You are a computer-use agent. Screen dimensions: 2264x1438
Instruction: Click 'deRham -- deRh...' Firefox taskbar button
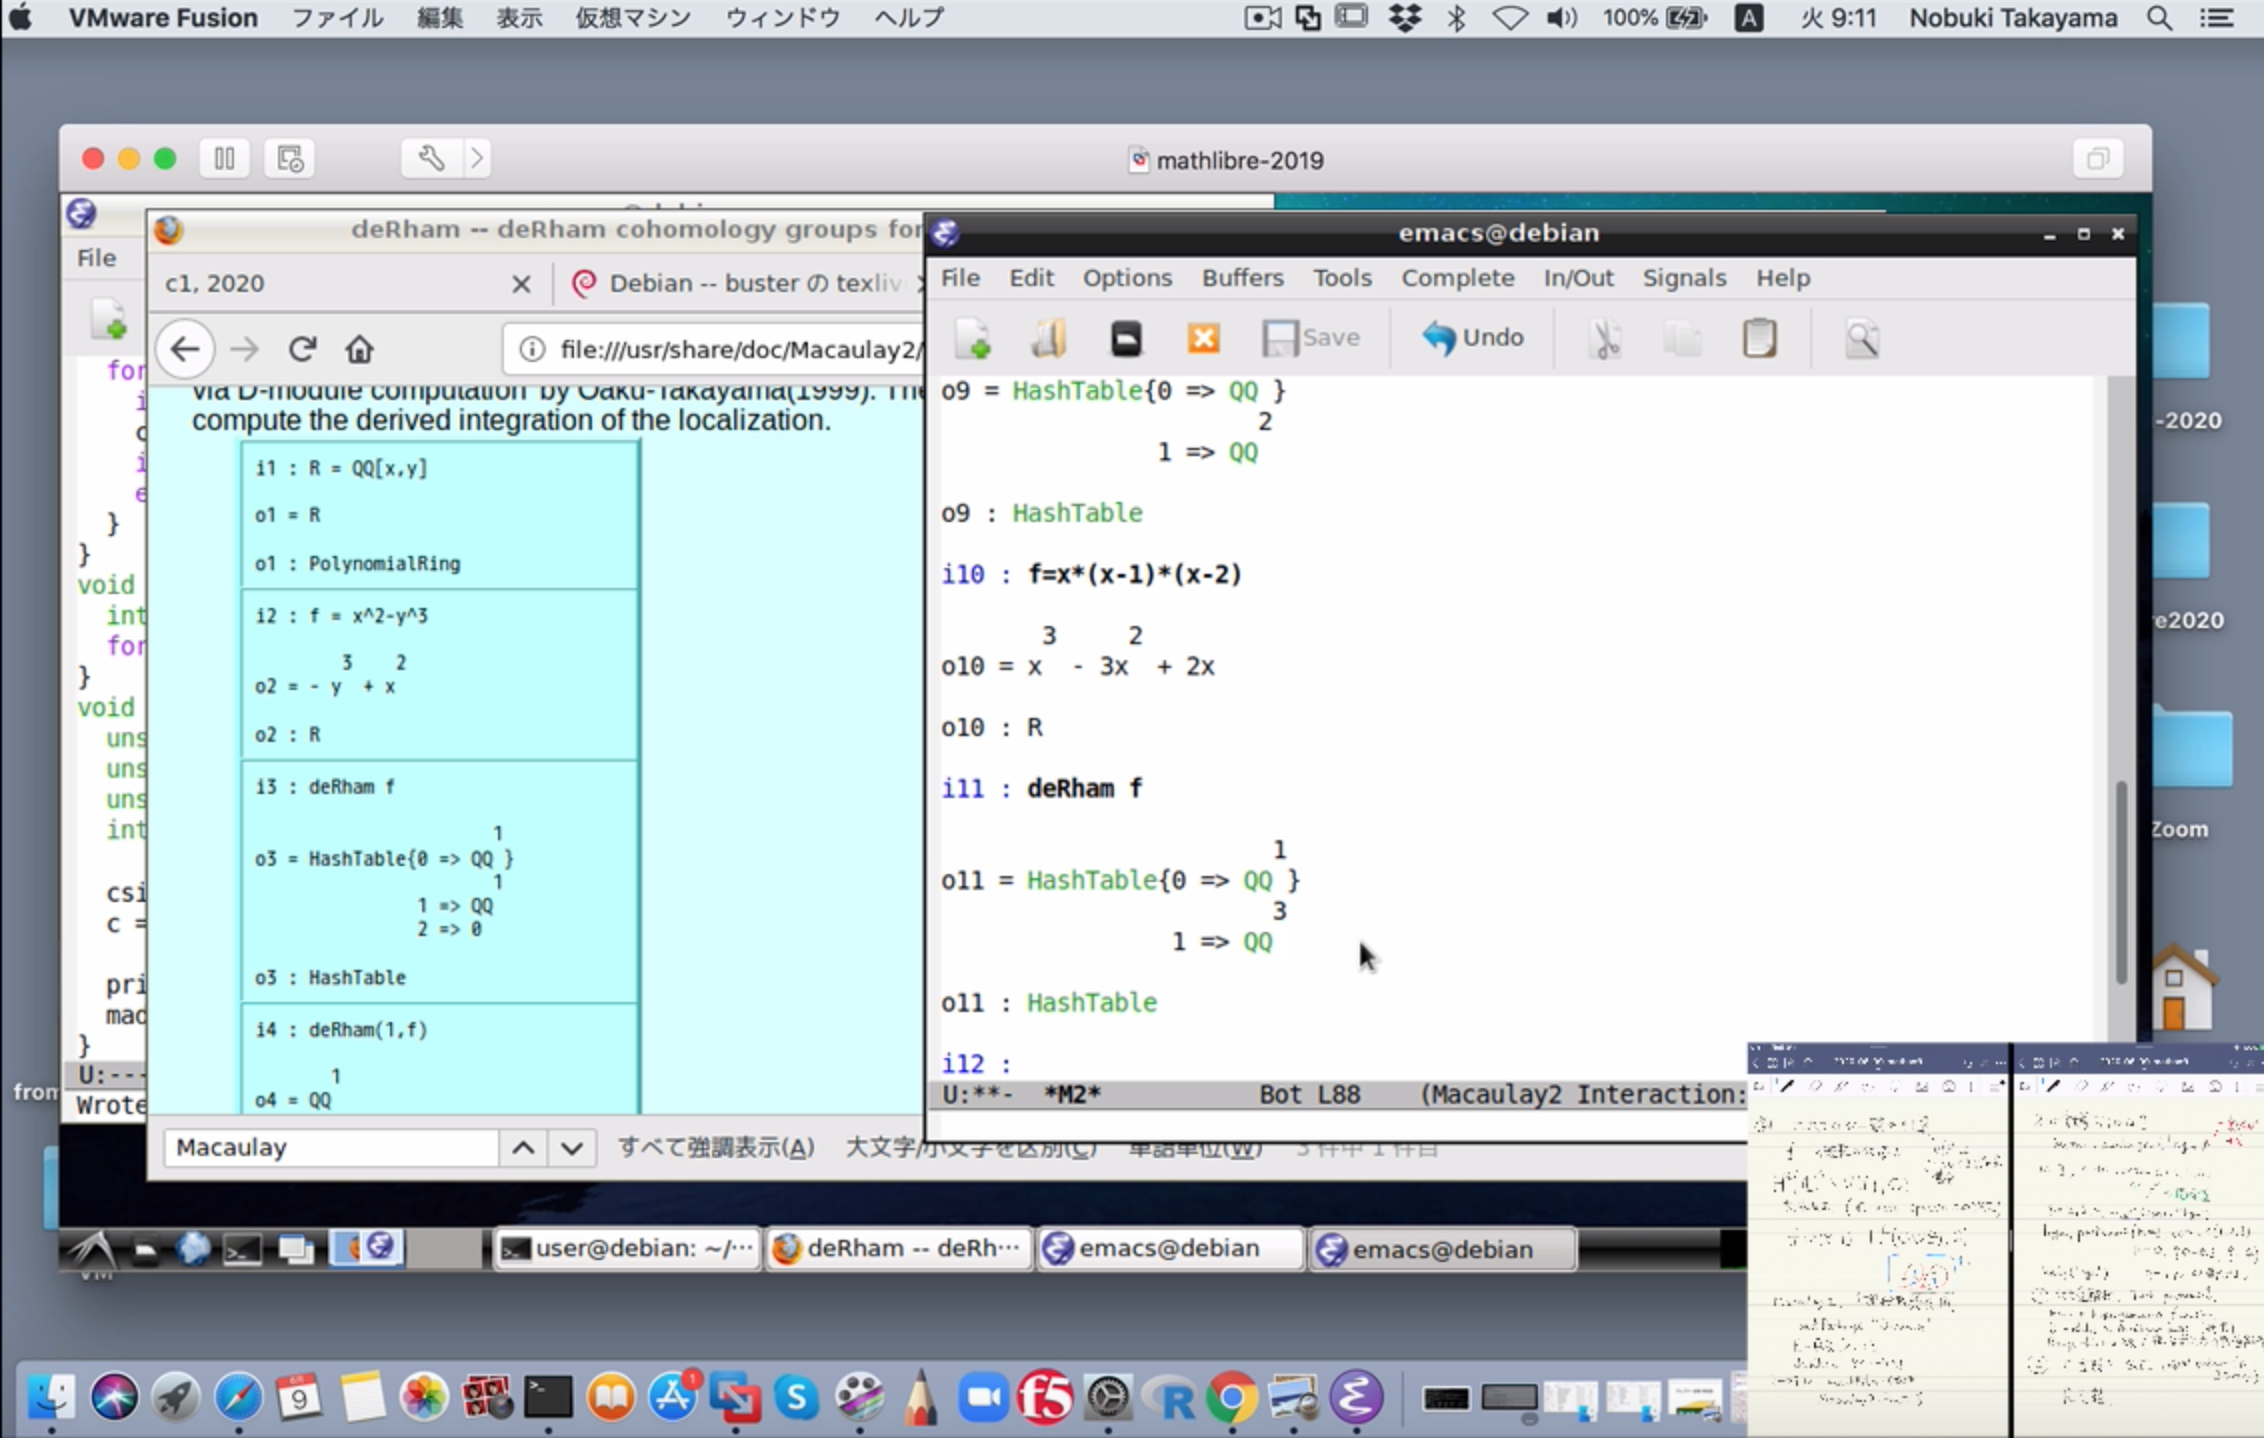898,1248
